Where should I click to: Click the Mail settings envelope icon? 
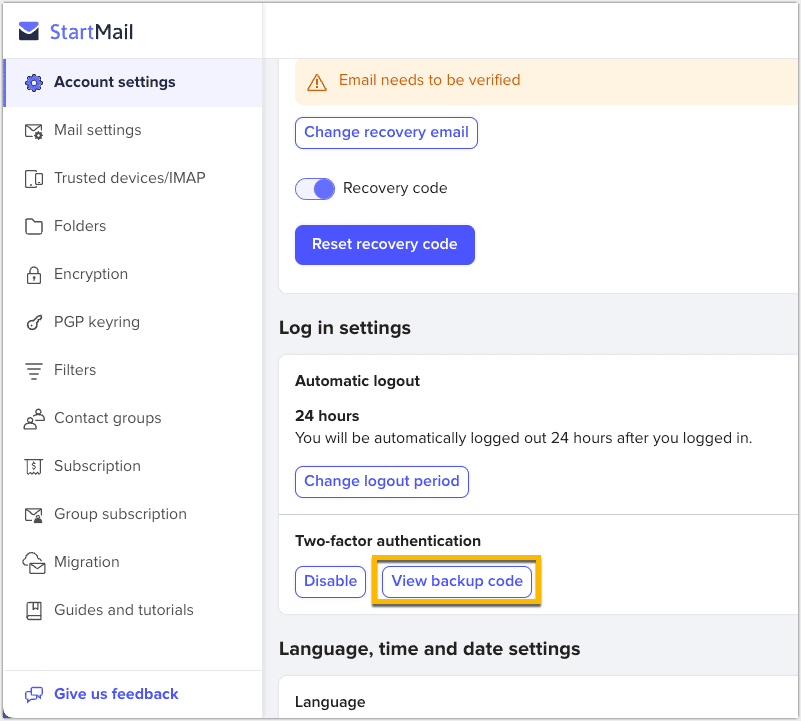pos(34,131)
